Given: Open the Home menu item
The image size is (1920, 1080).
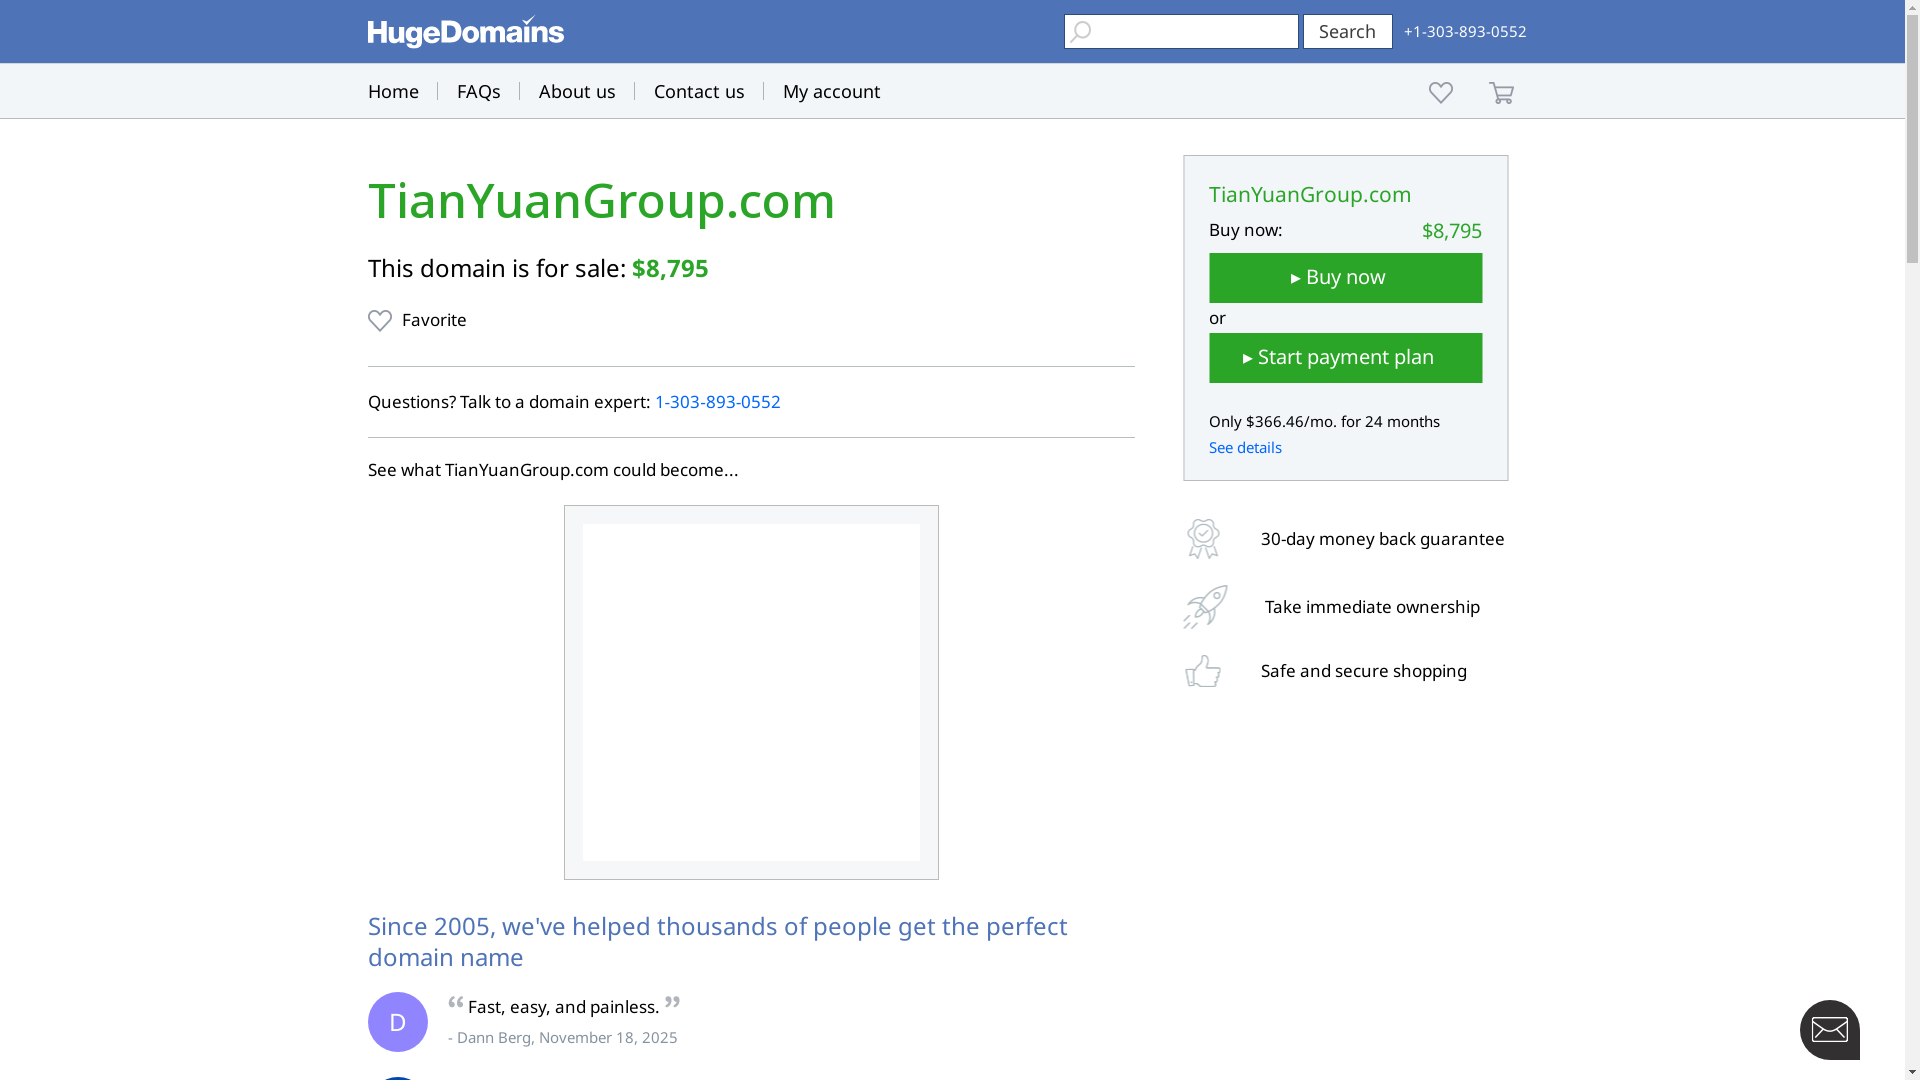Looking at the screenshot, I should [x=393, y=91].
